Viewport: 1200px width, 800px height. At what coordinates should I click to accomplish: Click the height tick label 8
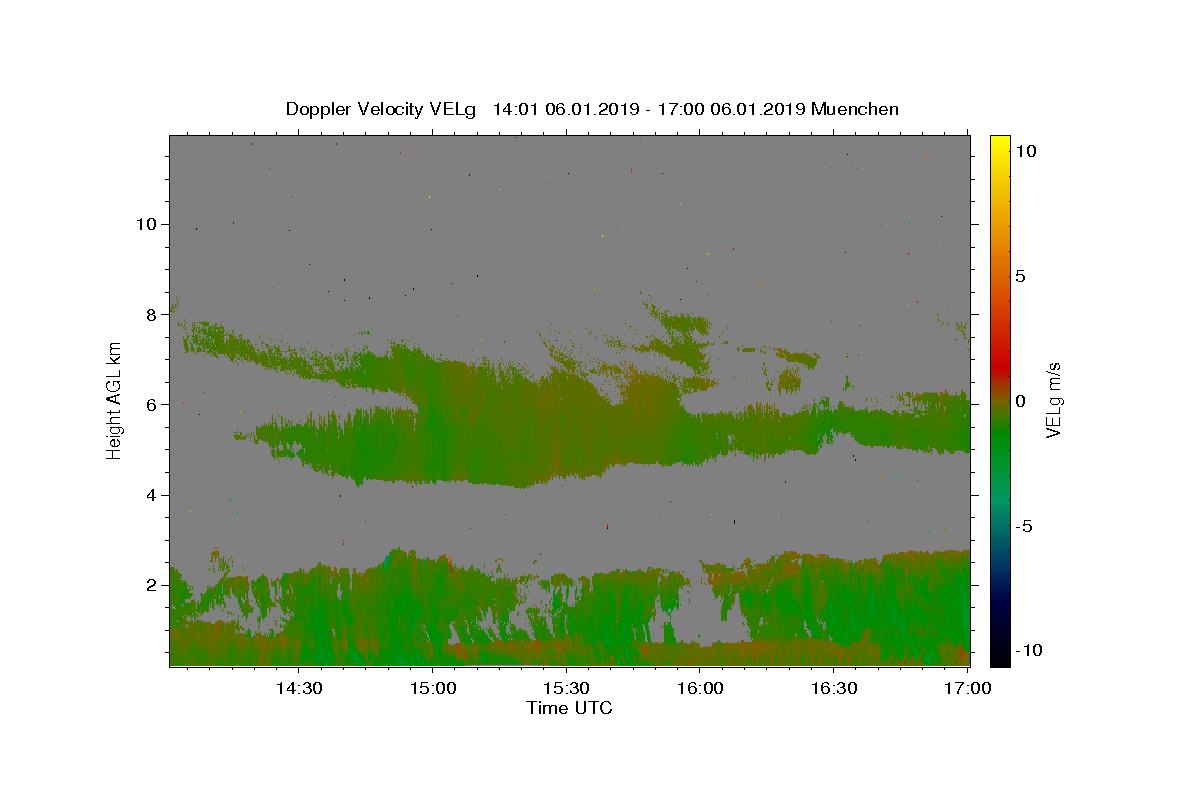point(150,314)
